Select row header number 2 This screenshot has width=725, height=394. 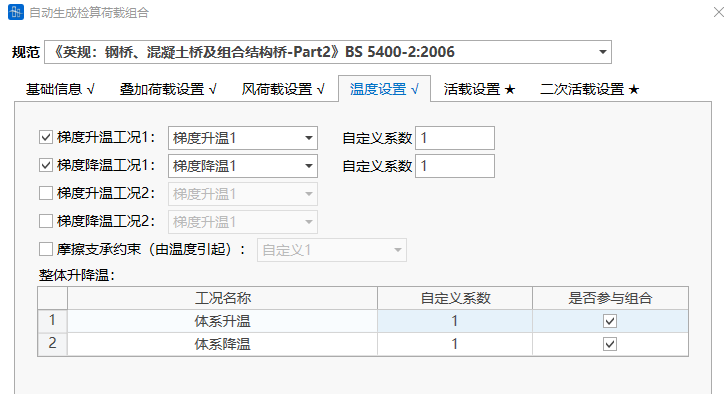pyautogui.click(x=53, y=344)
